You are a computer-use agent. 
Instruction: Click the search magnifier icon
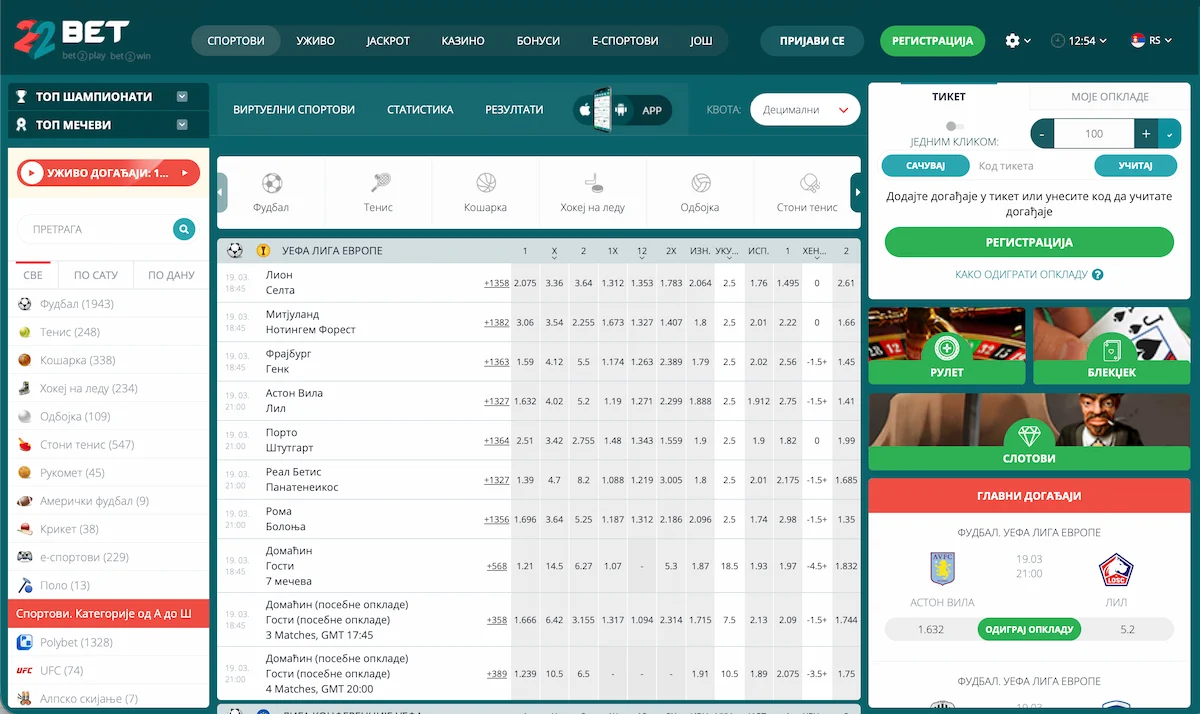[184, 229]
